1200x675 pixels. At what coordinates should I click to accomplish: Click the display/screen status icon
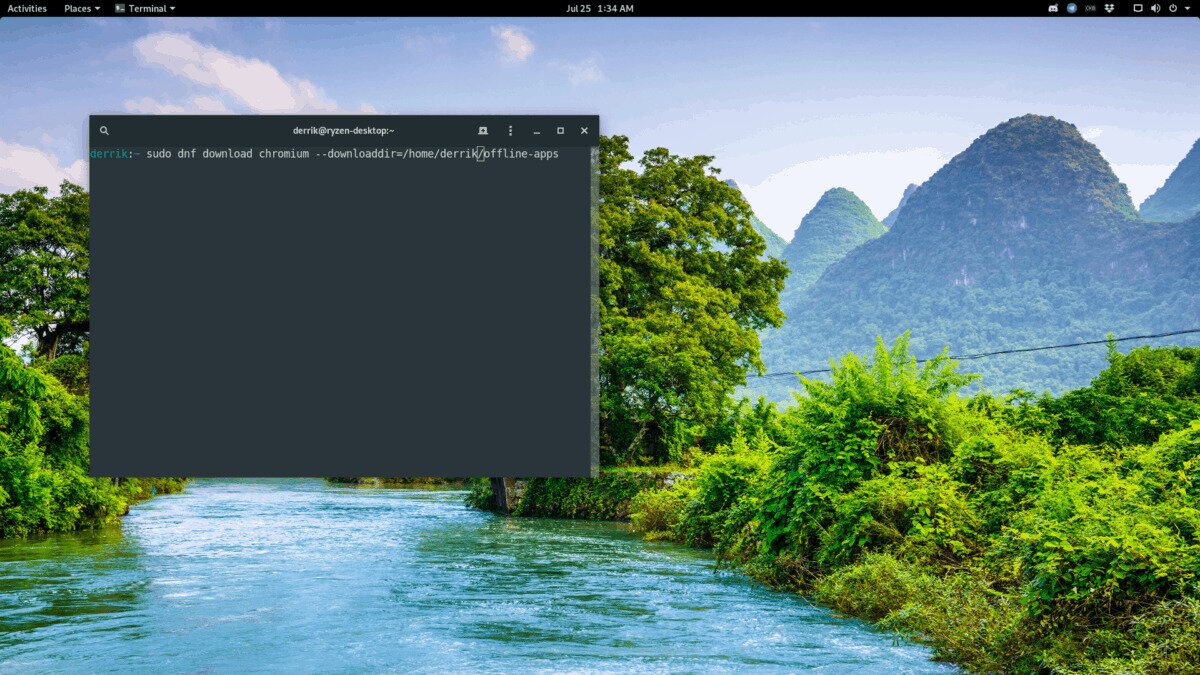(1137, 8)
